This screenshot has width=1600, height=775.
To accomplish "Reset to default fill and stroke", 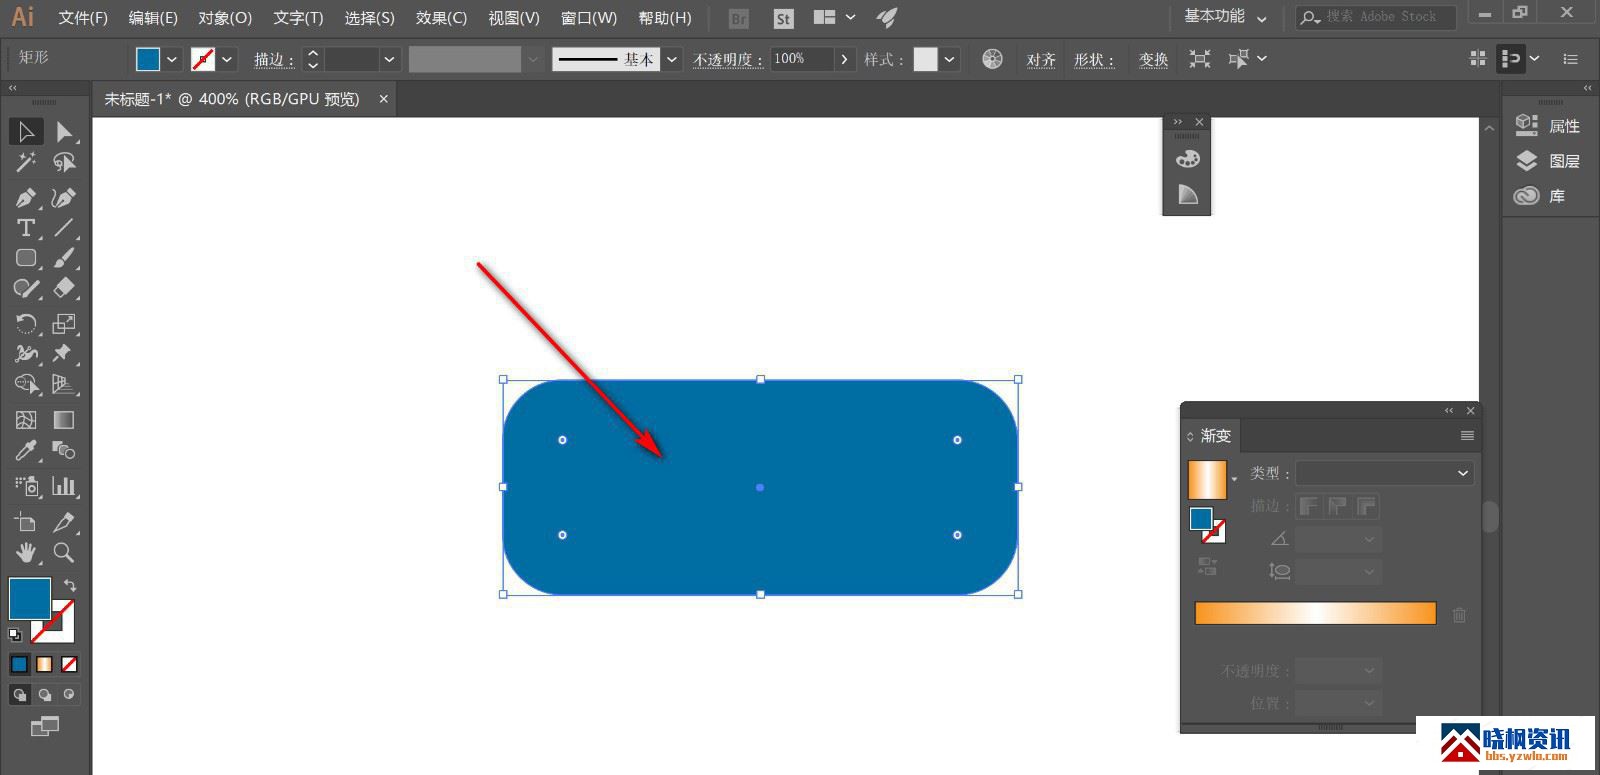I will [x=15, y=634].
